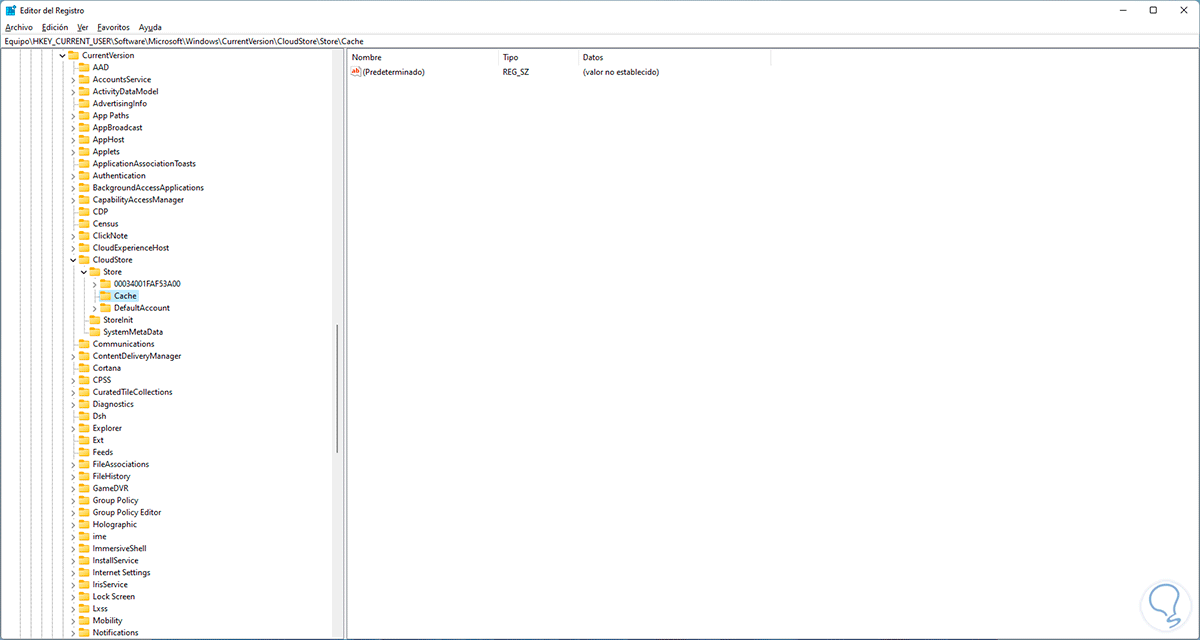Collapse the CloudStore key
Viewport: 1200px width, 640px height.
click(73, 260)
